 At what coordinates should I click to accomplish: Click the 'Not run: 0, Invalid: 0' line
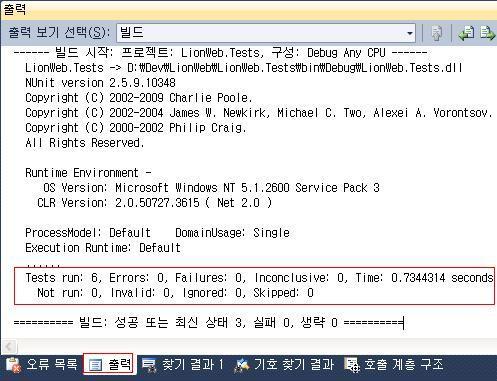pyautogui.click(x=175, y=293)
